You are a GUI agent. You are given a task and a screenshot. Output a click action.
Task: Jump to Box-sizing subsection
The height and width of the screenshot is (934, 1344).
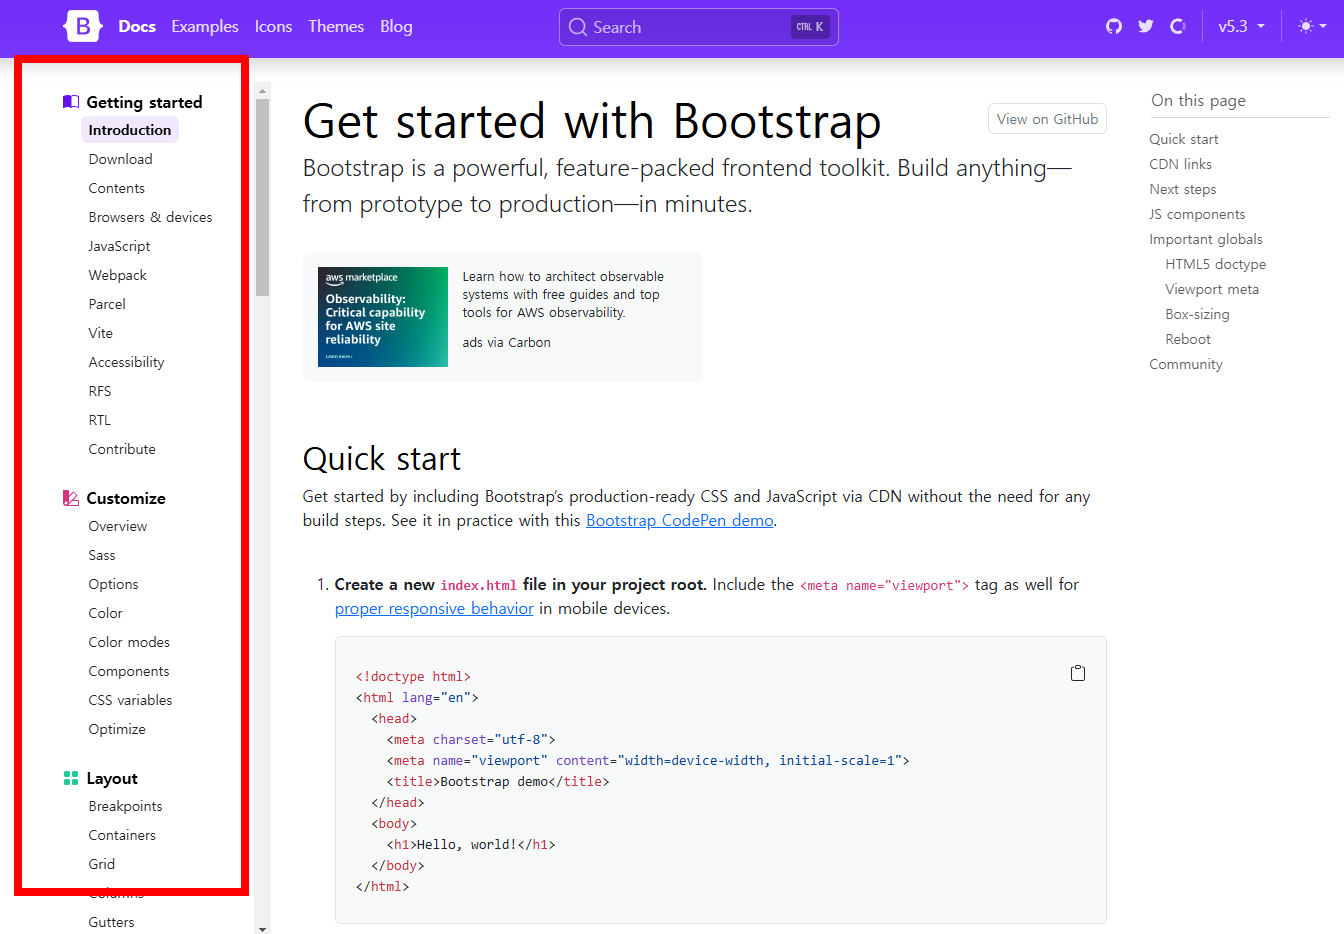1197,314
